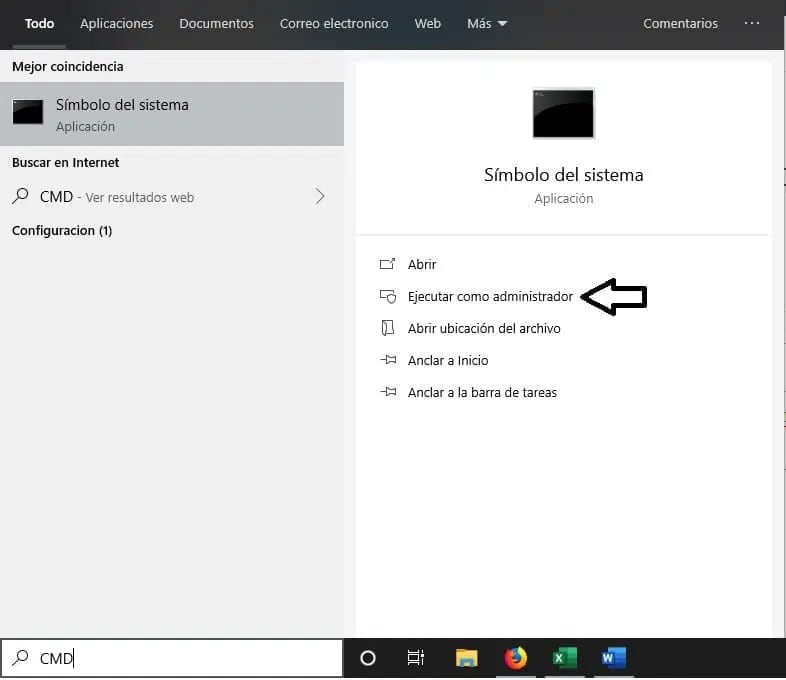Viewport: 786px width, 680px height.
Task: Click the web search magnifier icon beside CMD
Action: tap(21, 196)
